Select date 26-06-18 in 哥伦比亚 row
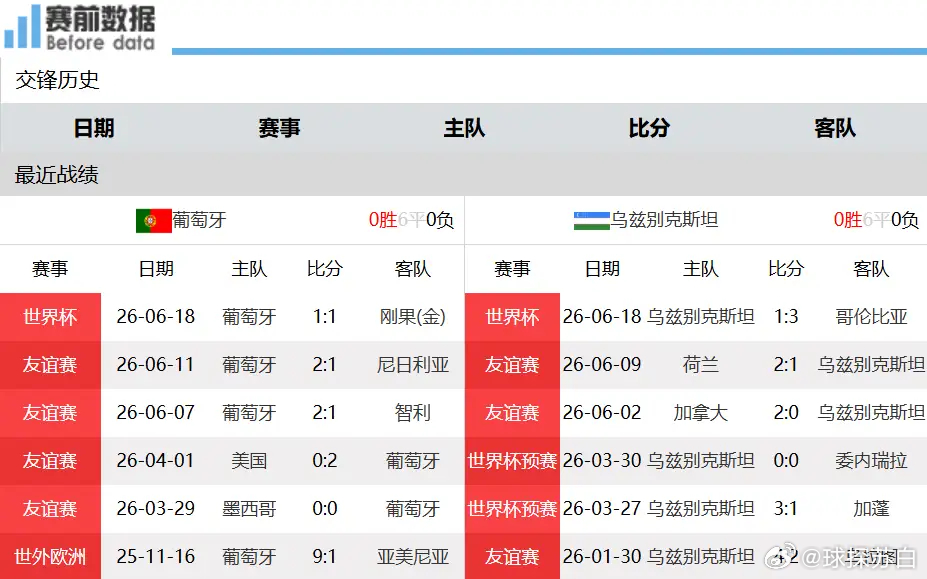The width and height of the screenshot is (927, 579). pyautogui.click(x=602, y=317)
